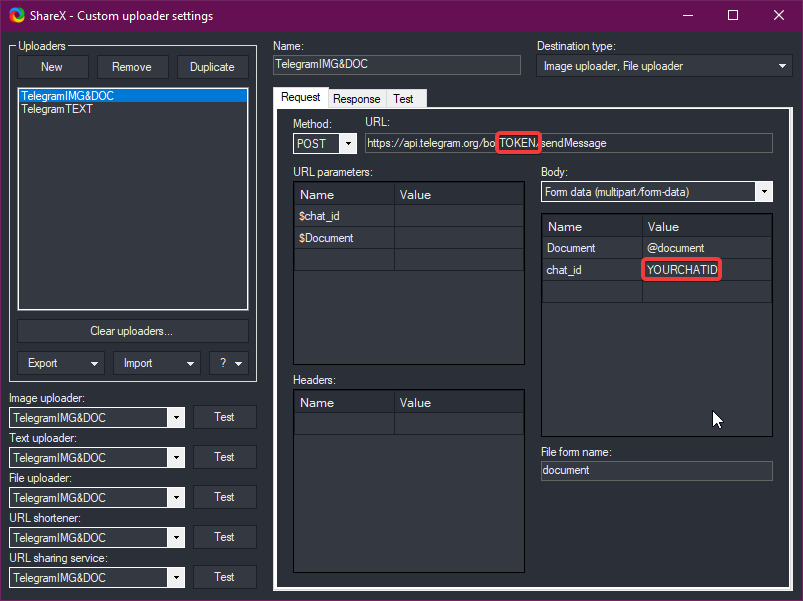This screenshot has height=601, width=803.
Task: Click the empty Headers name cell
Action: (344, 424)
